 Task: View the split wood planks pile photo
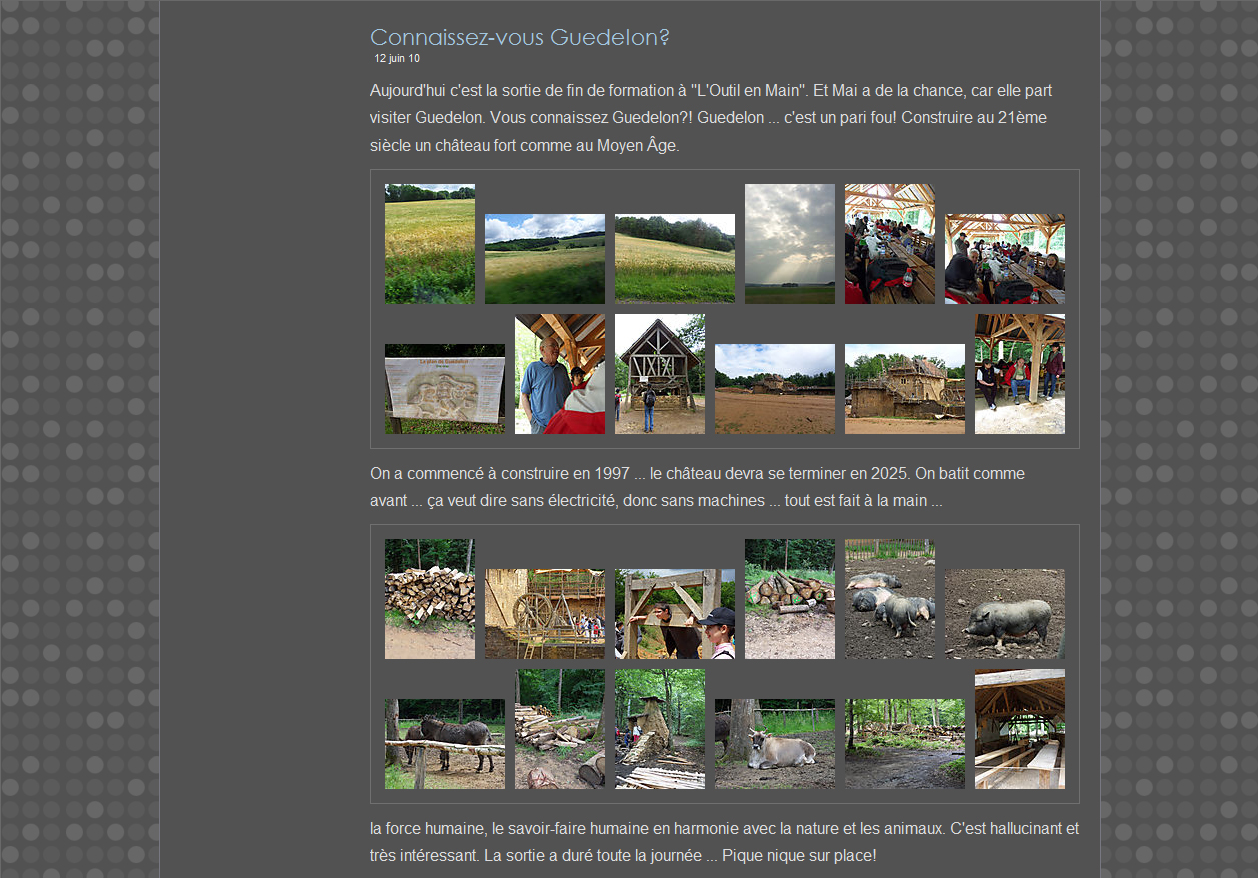[x=559, y=728]
